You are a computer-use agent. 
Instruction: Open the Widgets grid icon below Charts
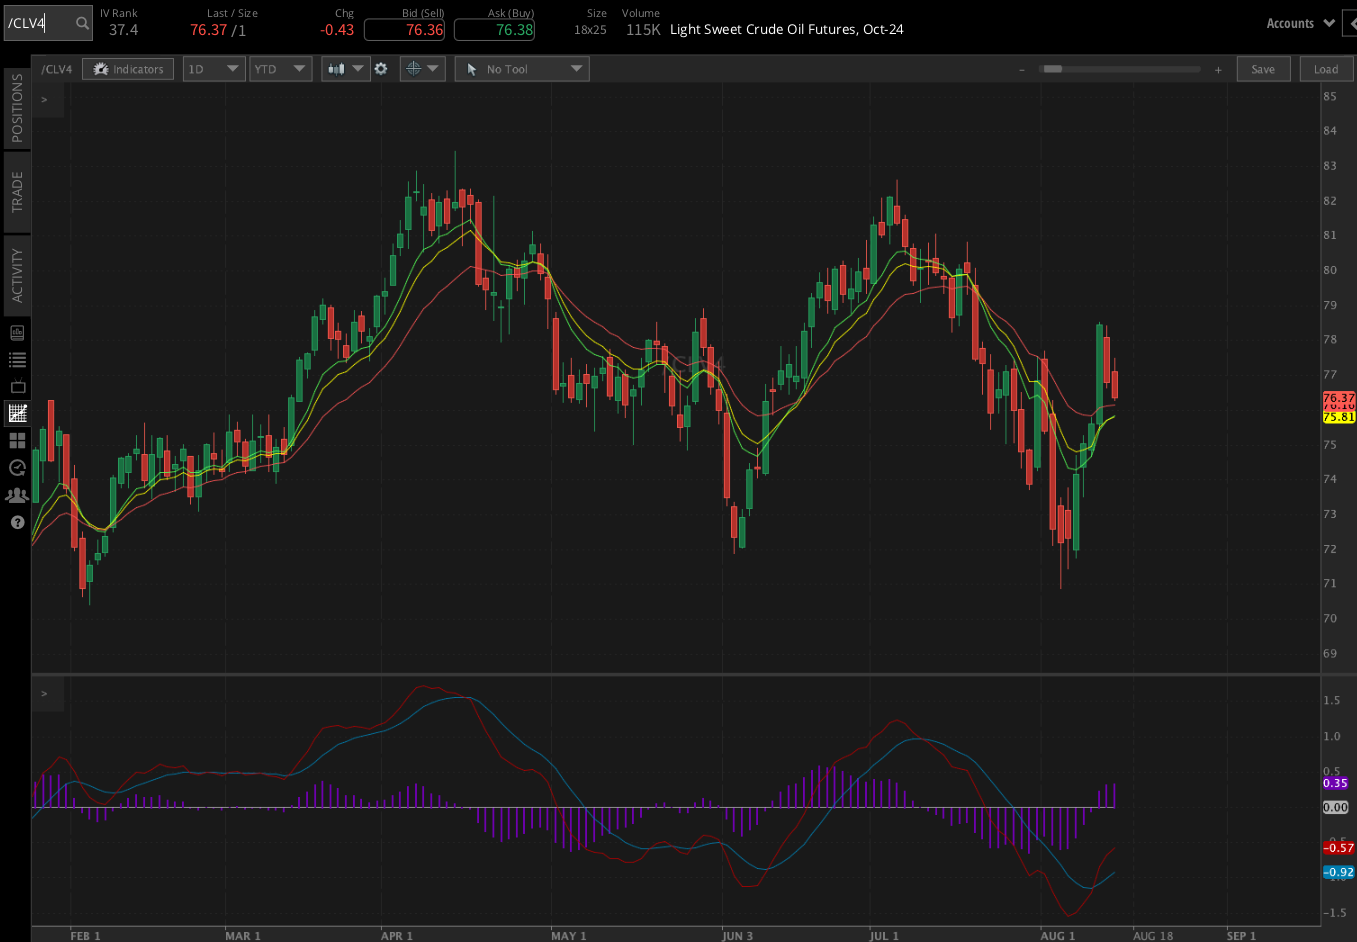tap(16, 440)
